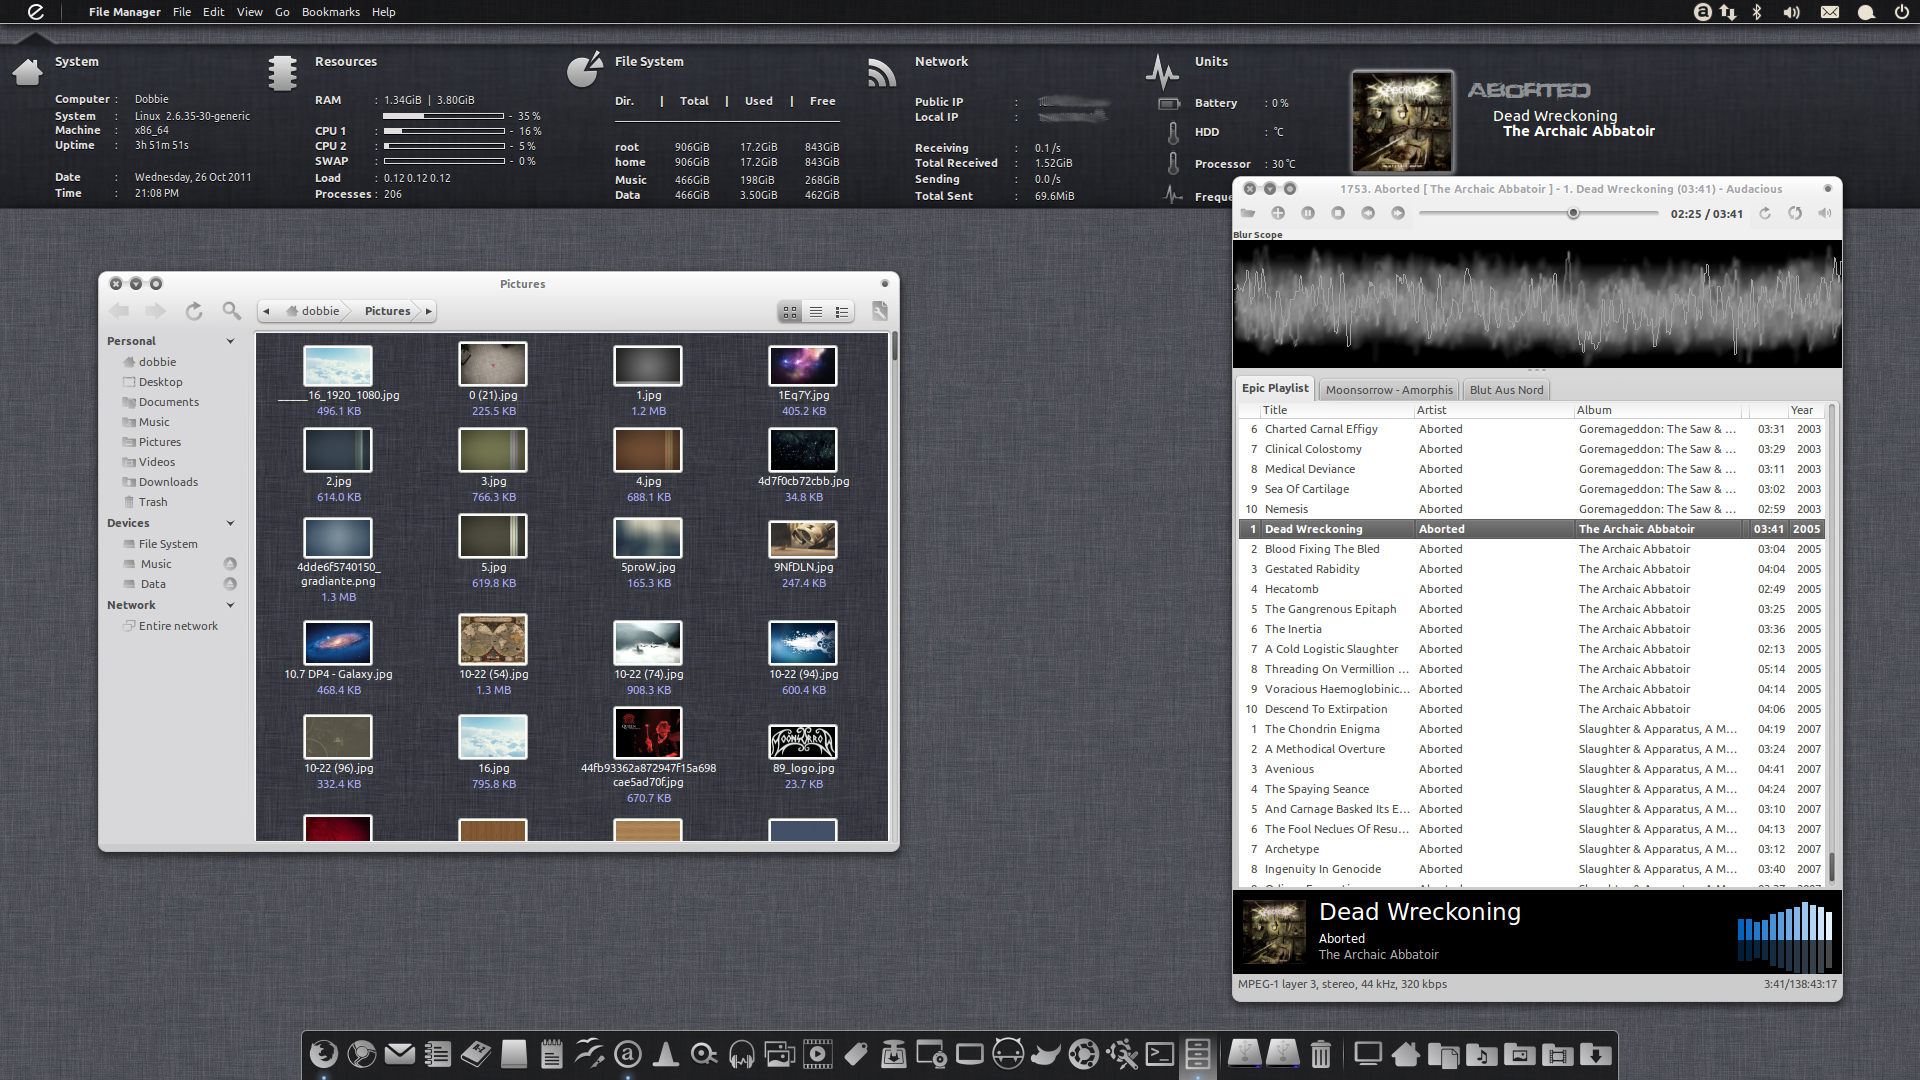Click Pictures in the path bar
This screenshot has height=1080, width=1920.
coord(387,311)
